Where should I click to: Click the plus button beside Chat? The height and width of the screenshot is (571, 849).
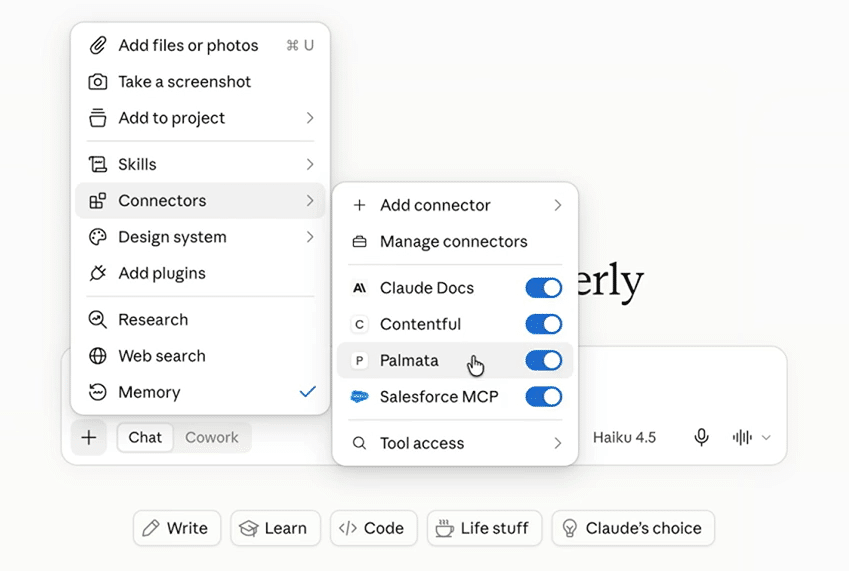click(x=89, y=437)
